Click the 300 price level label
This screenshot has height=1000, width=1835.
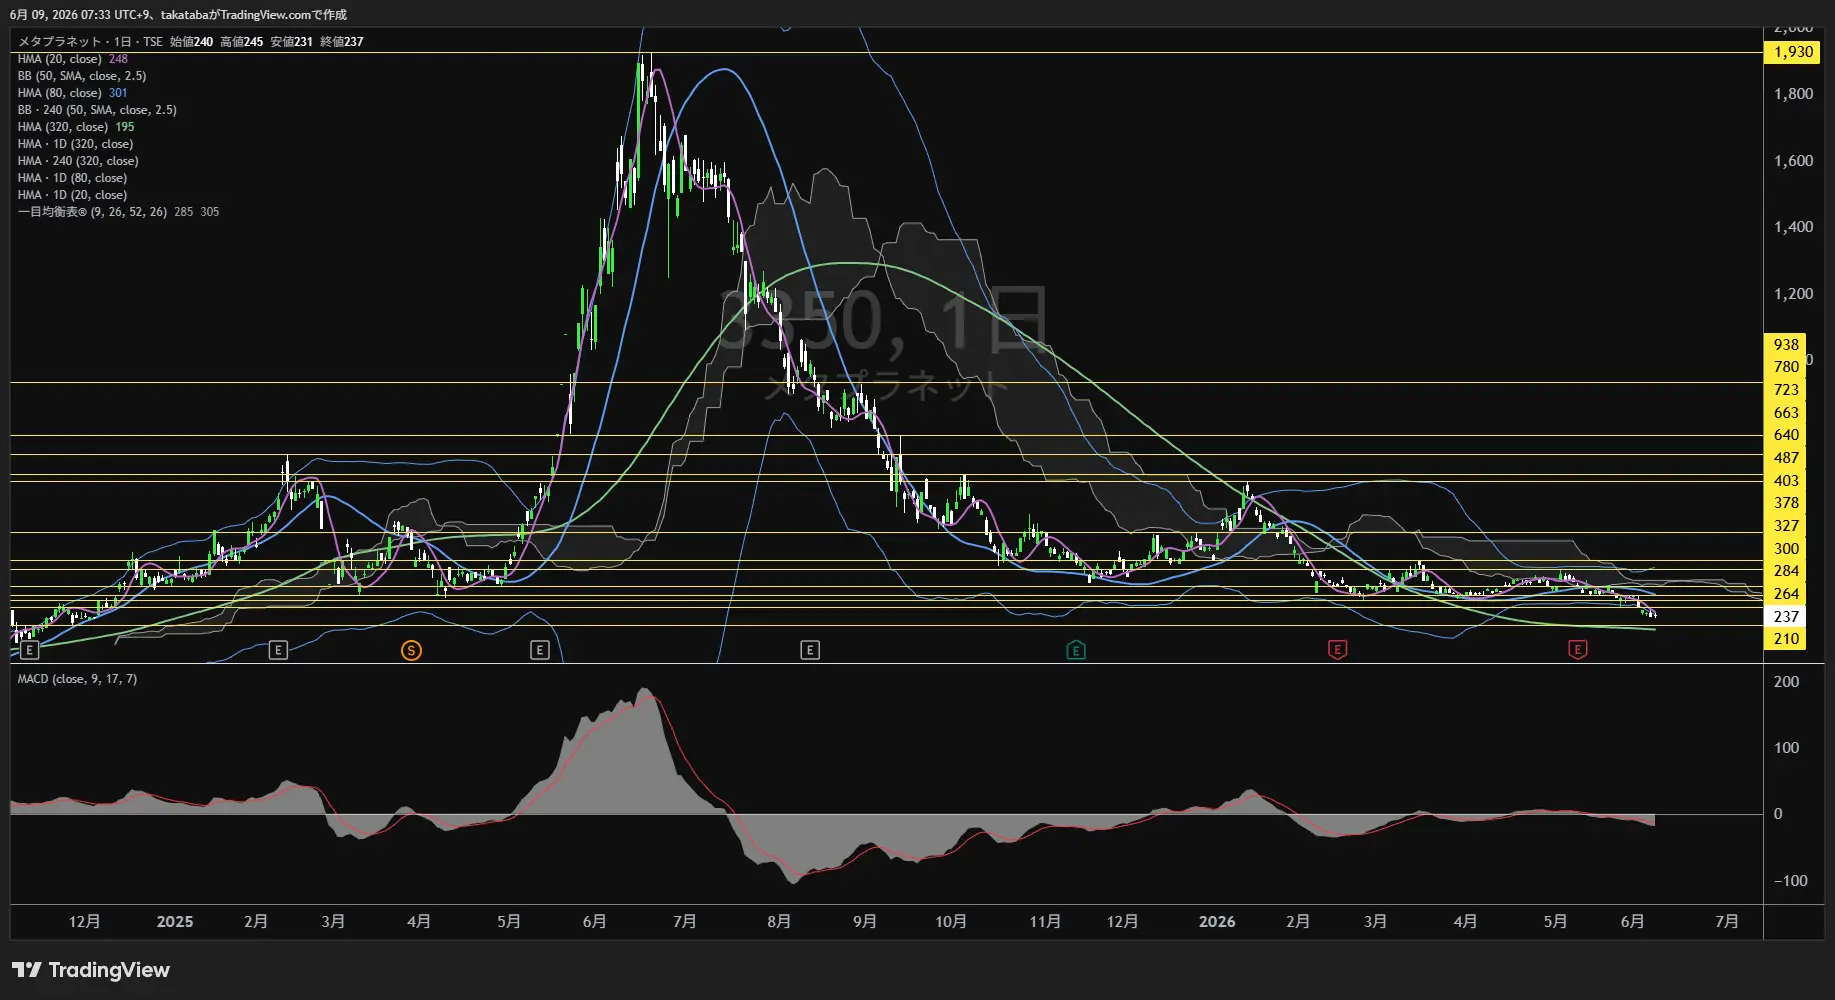(x=1786, y=549)
